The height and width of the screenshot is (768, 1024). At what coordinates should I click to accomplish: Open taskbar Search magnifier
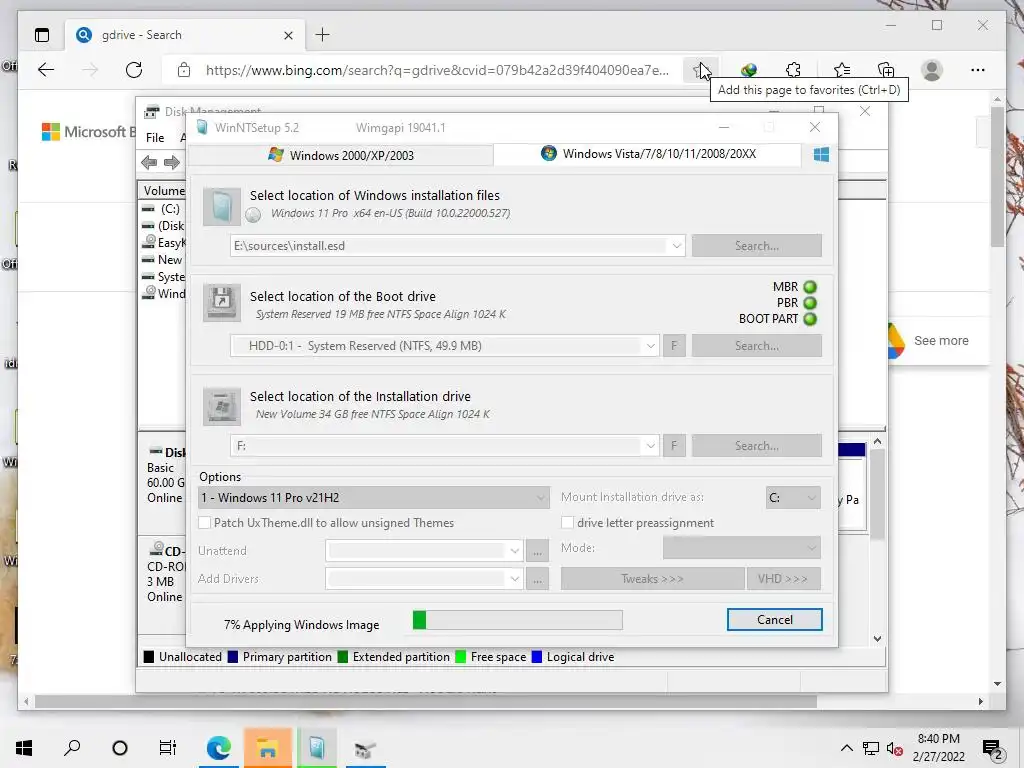(72, 748)
